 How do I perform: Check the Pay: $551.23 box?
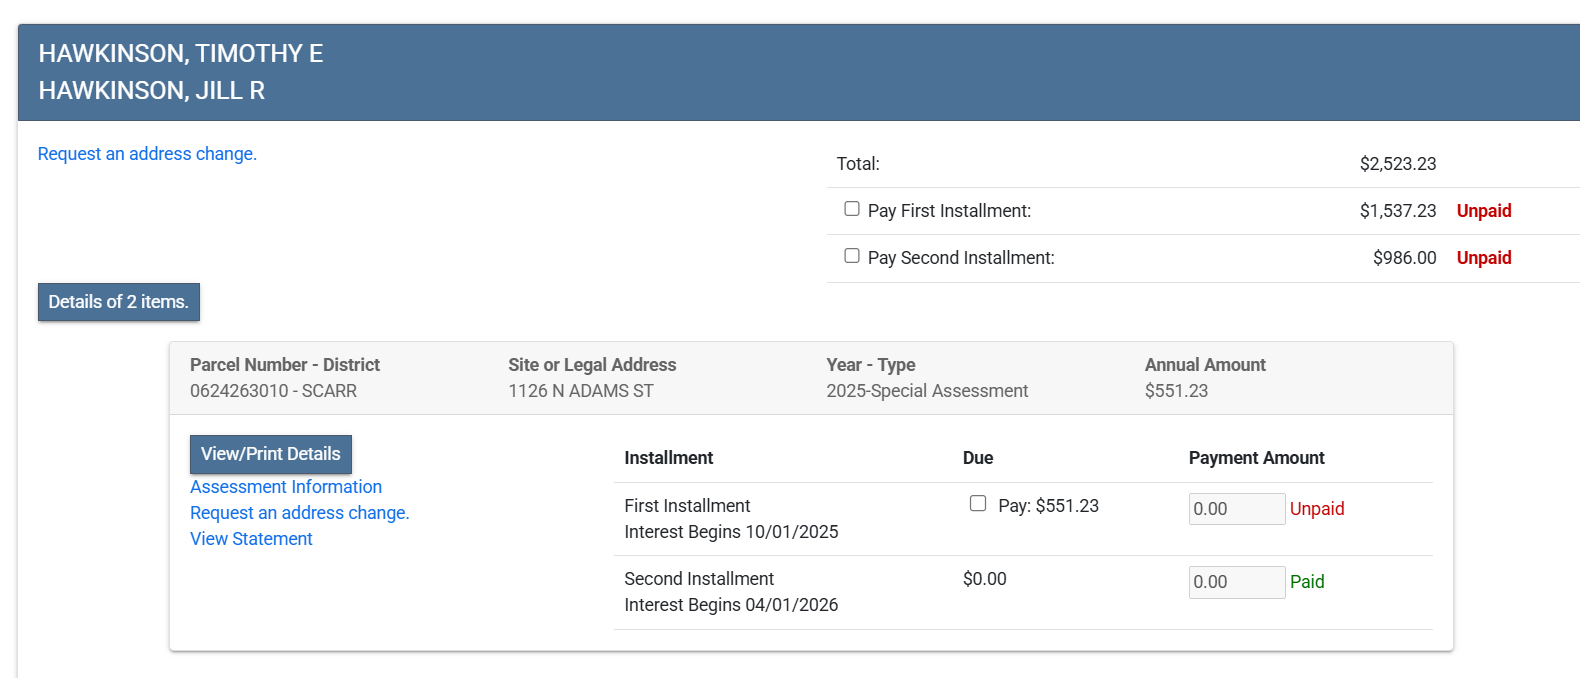pos(978,504)
